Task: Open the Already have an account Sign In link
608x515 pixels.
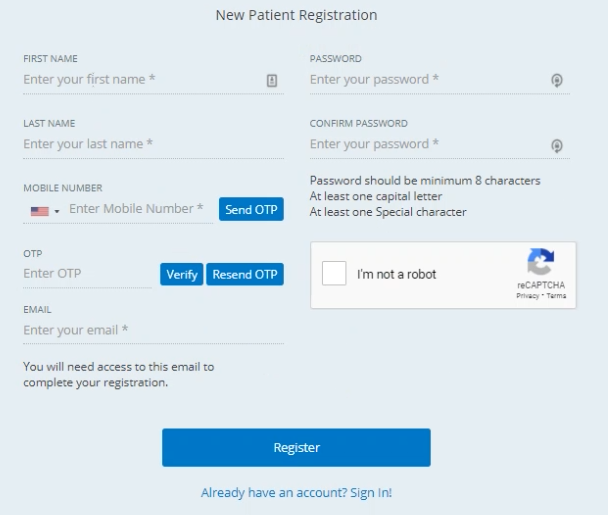Action: tap(296, 493)
